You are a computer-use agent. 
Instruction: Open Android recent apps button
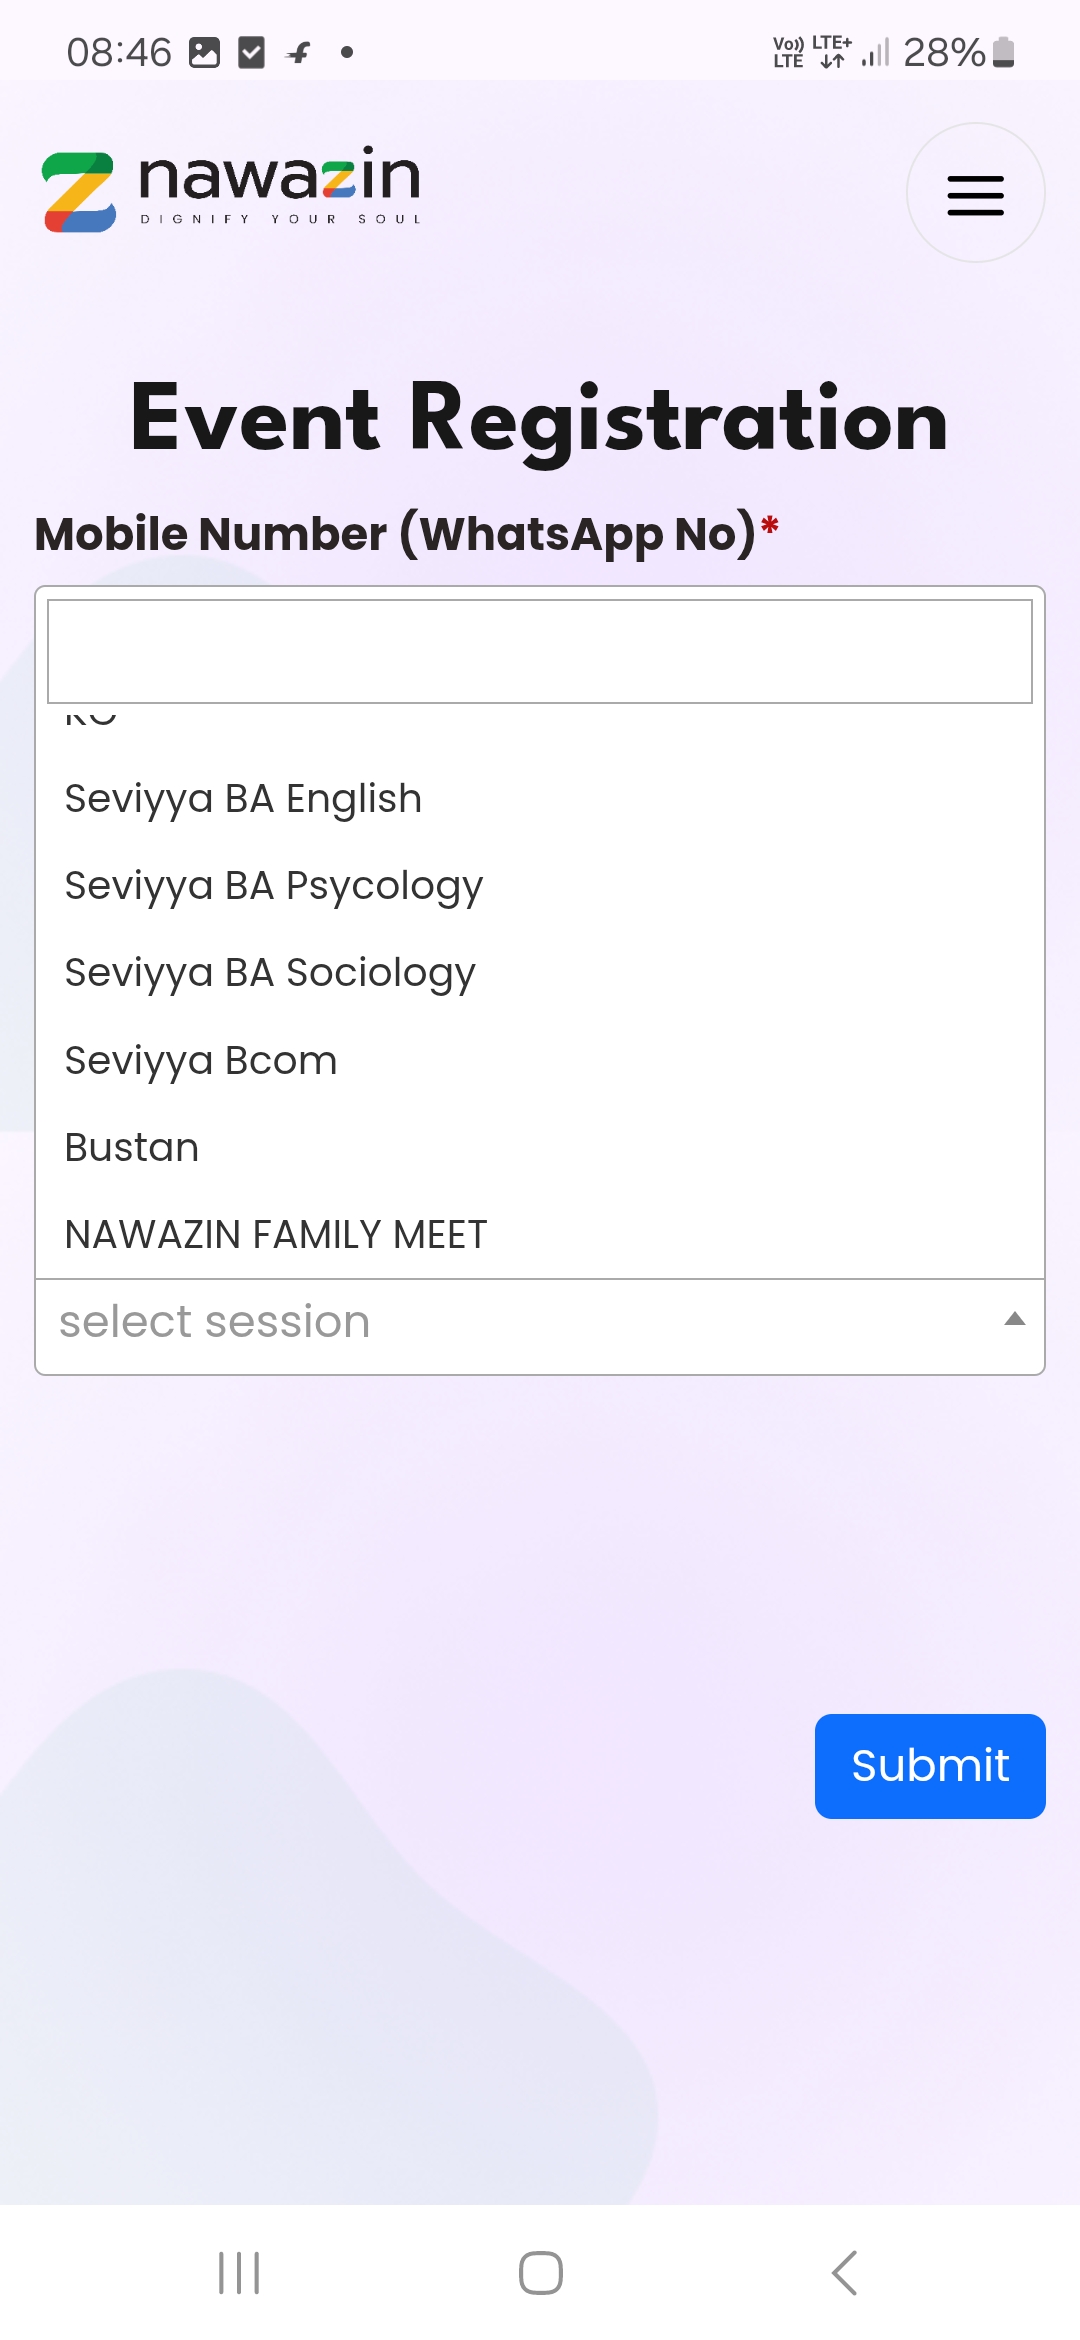(x=239, y=2272)
